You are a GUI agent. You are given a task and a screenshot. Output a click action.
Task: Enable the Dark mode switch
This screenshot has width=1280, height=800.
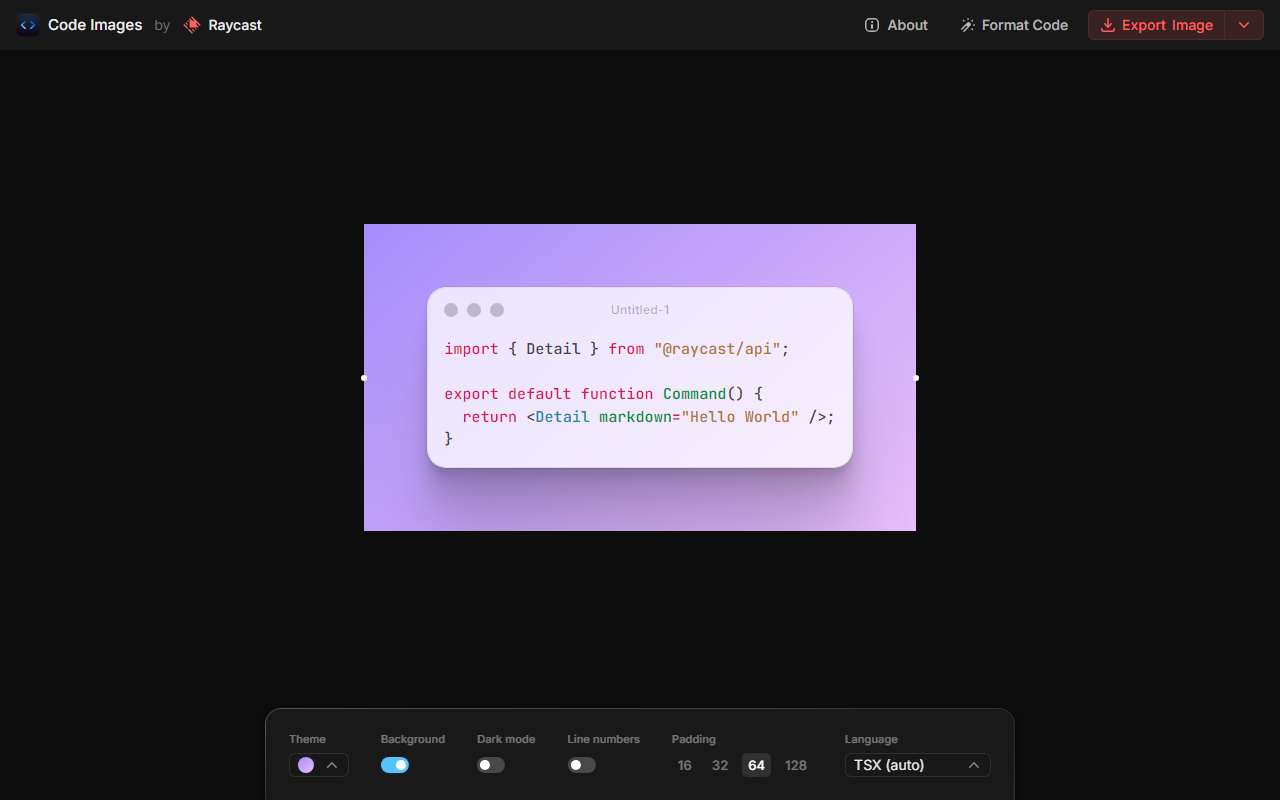click(x=491, y=765)
